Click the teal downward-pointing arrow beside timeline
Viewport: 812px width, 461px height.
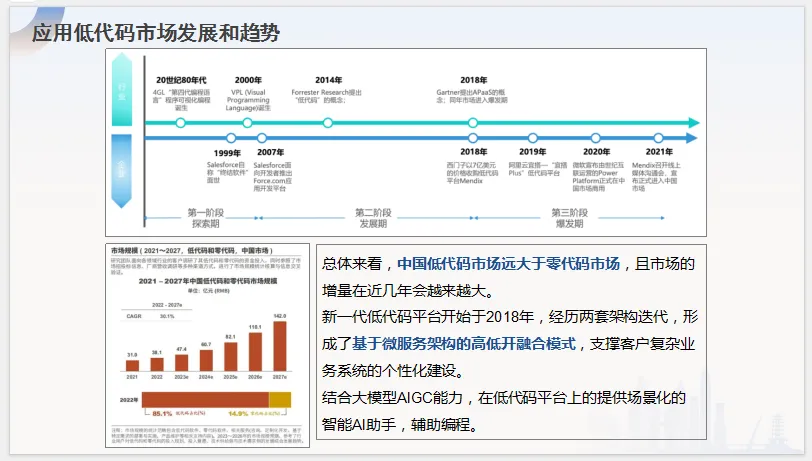point(122,89)
